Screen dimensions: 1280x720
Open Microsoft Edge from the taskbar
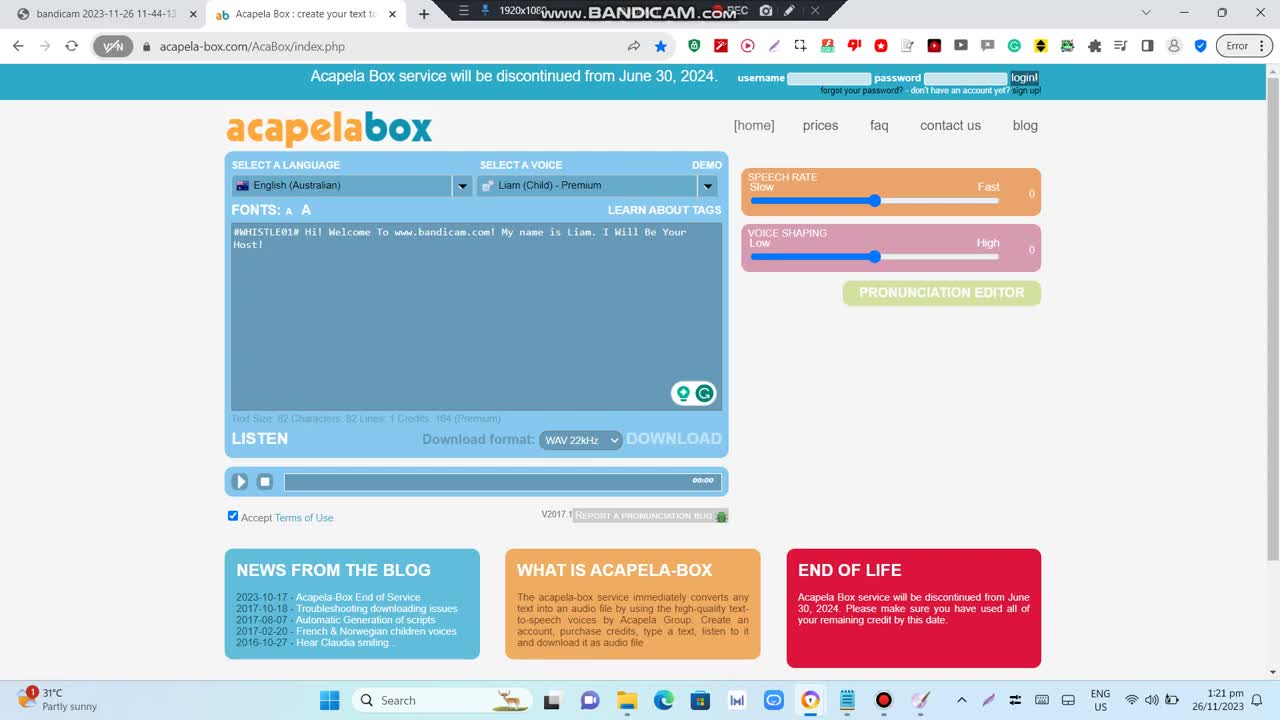(664, 700)
